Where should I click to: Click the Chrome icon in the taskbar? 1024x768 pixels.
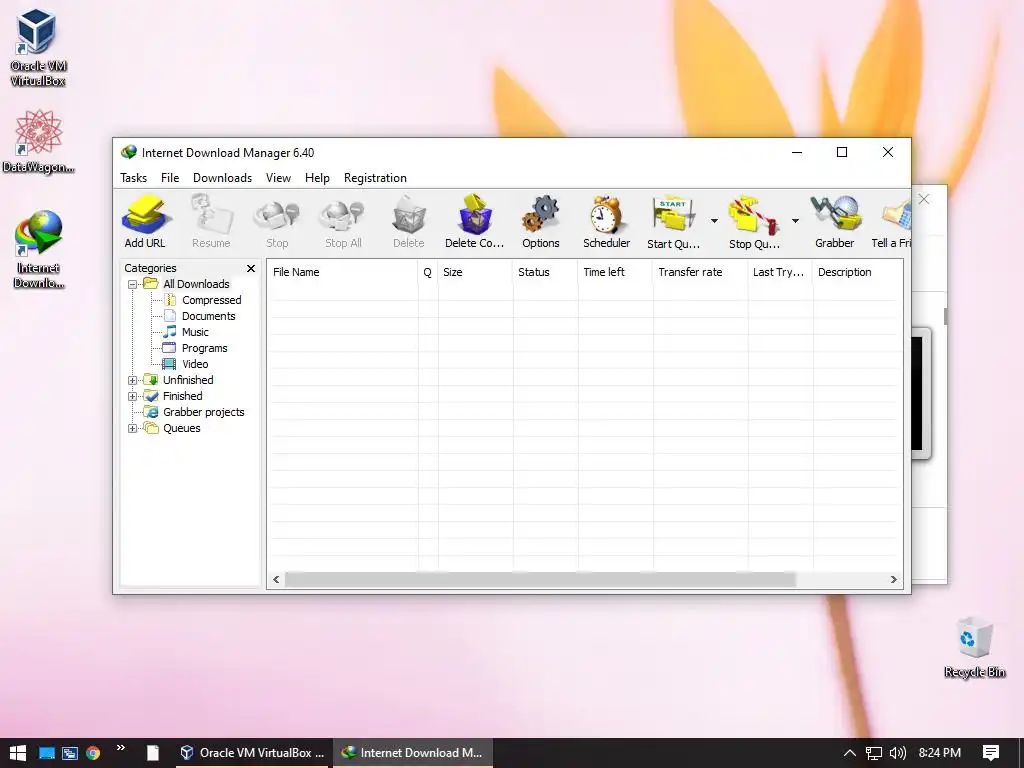point(93,753)
